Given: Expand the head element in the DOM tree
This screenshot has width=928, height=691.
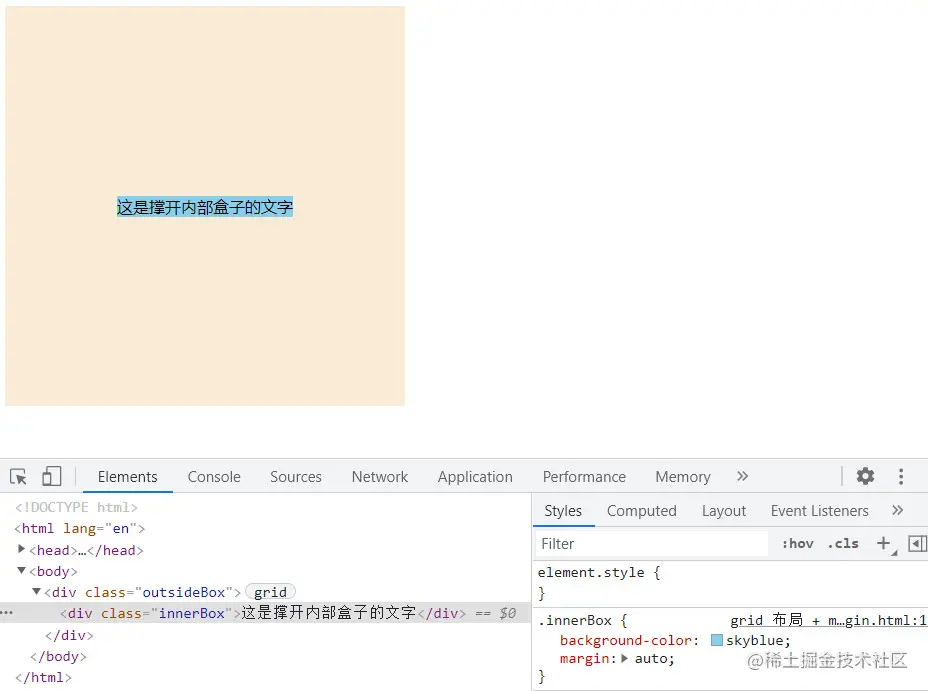Looking at the screenshot, I should (21, 550).
